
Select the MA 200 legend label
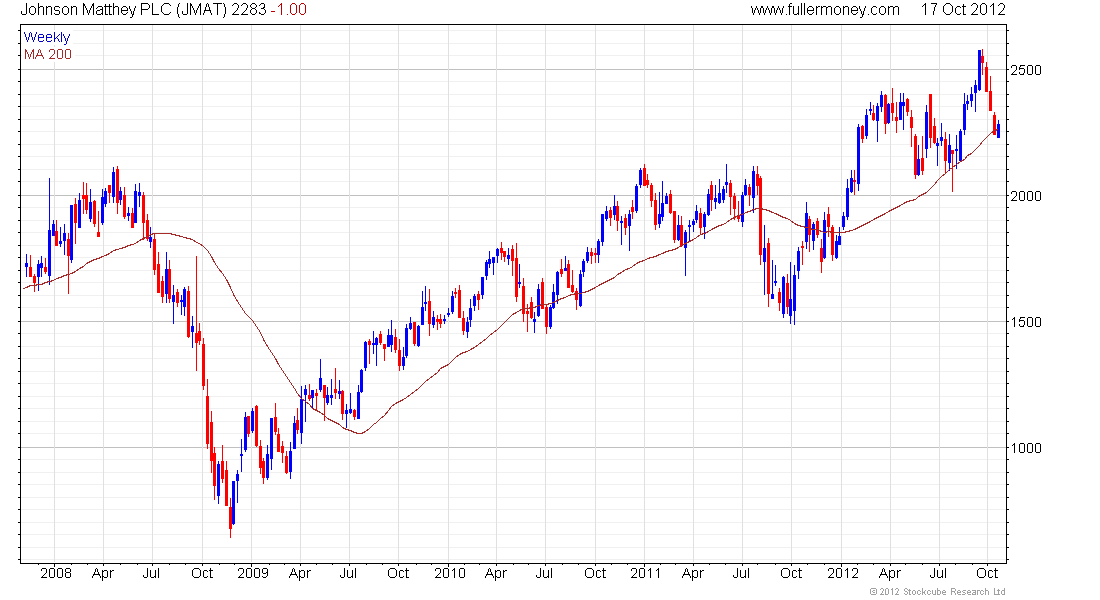tap(48, 55)
